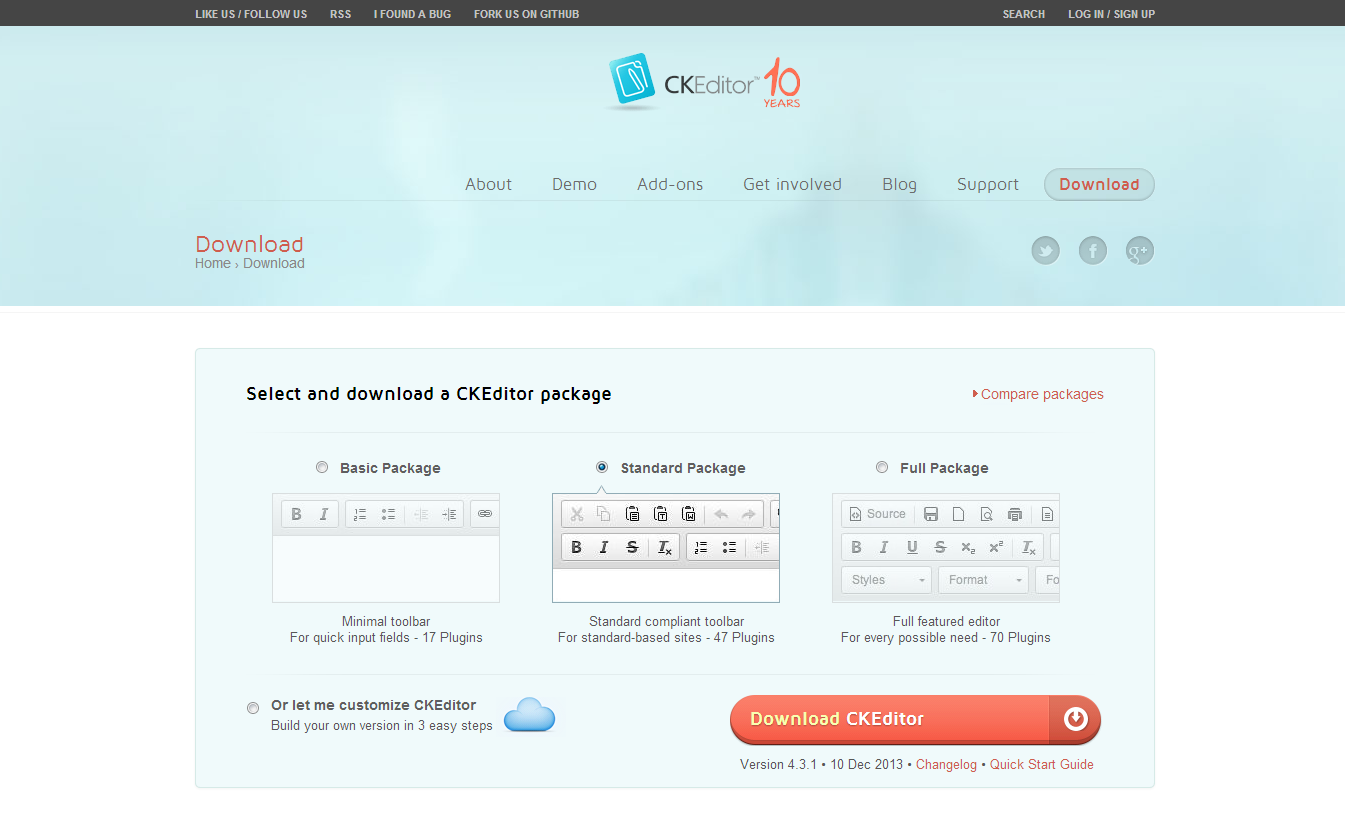Click Redo arrow in Standard Package preview
Image resolution: width=1345 pixels, height=839 pixels.
pyautogui.click(x=748, y=514)
